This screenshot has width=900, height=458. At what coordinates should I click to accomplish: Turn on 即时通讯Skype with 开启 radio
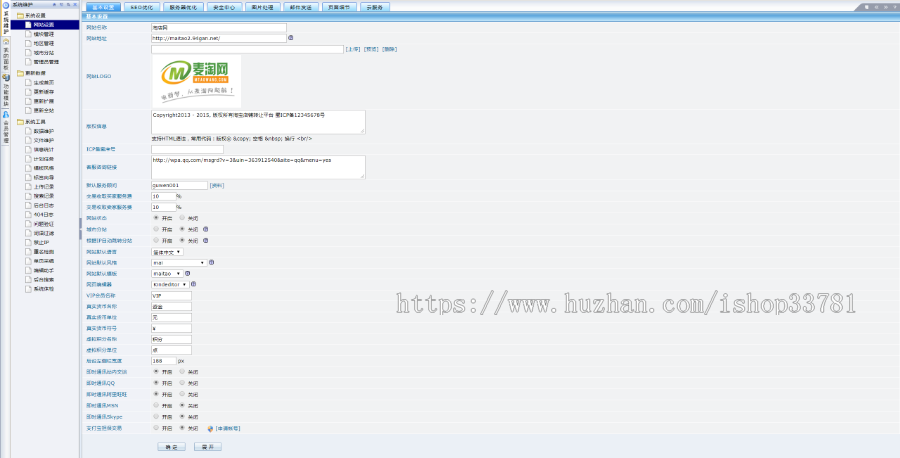[156, 417]
